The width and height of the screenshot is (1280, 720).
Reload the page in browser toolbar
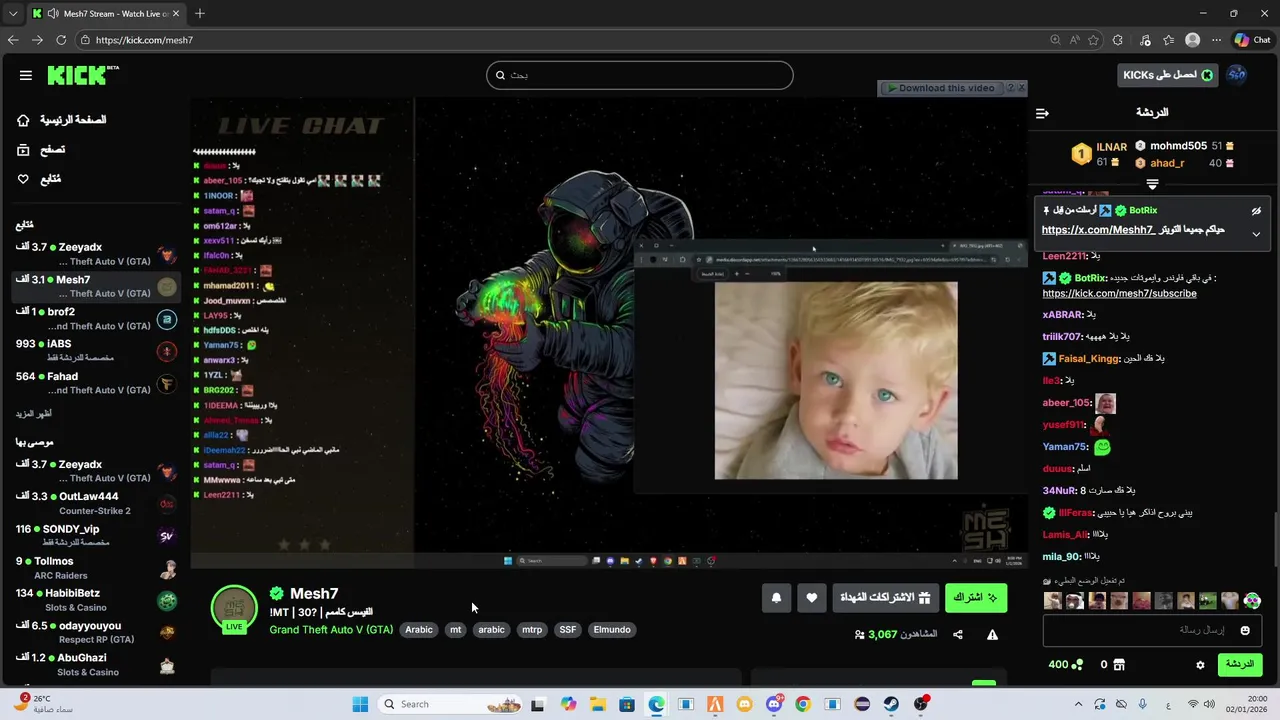pos(61,40)
